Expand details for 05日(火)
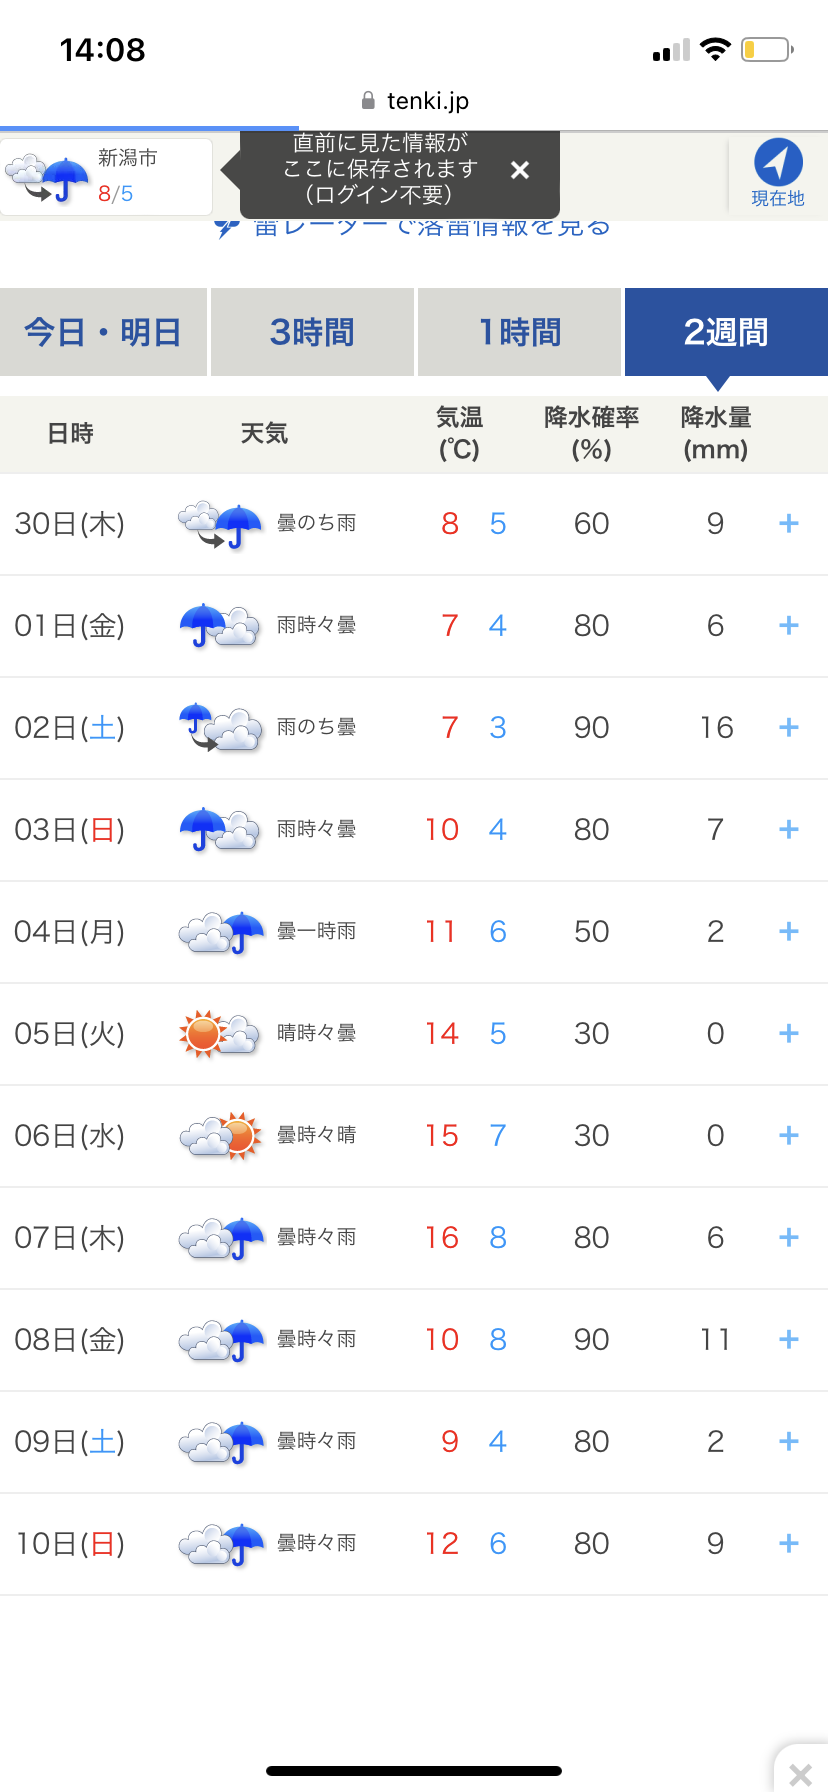Screen dimensions: 828x1792 788,1034
